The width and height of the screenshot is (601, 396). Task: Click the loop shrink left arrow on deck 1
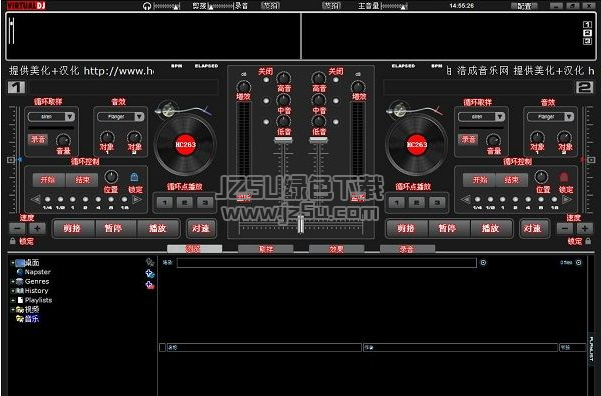tap(36, 199)
